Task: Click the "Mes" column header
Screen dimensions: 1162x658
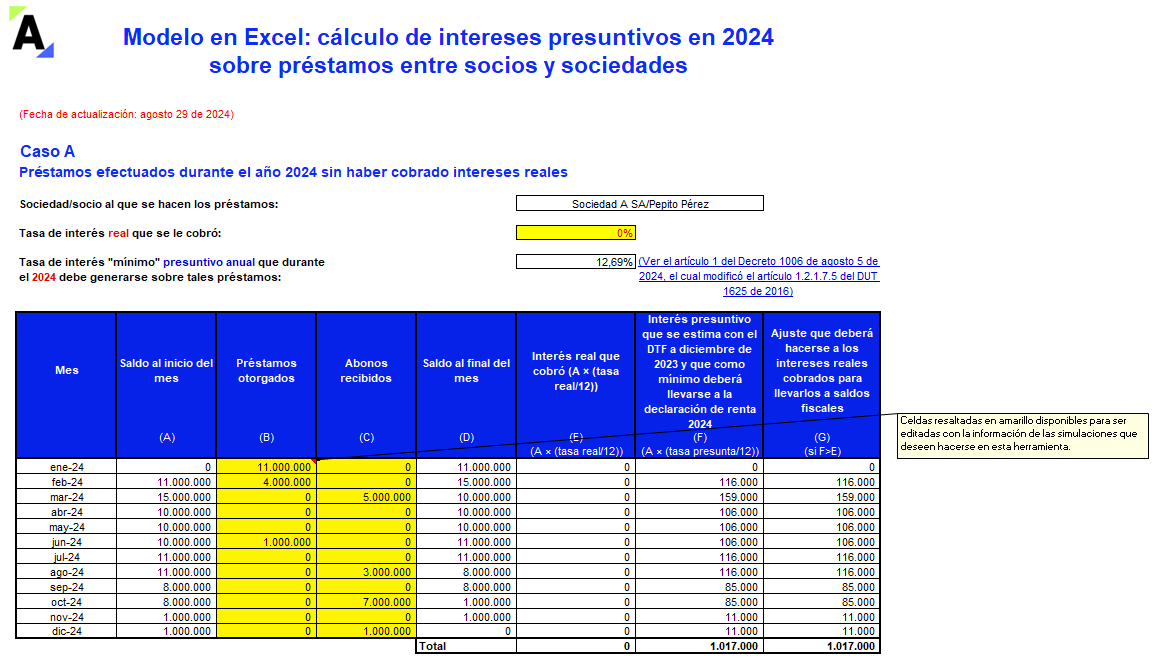Action: tap(66, 385)
